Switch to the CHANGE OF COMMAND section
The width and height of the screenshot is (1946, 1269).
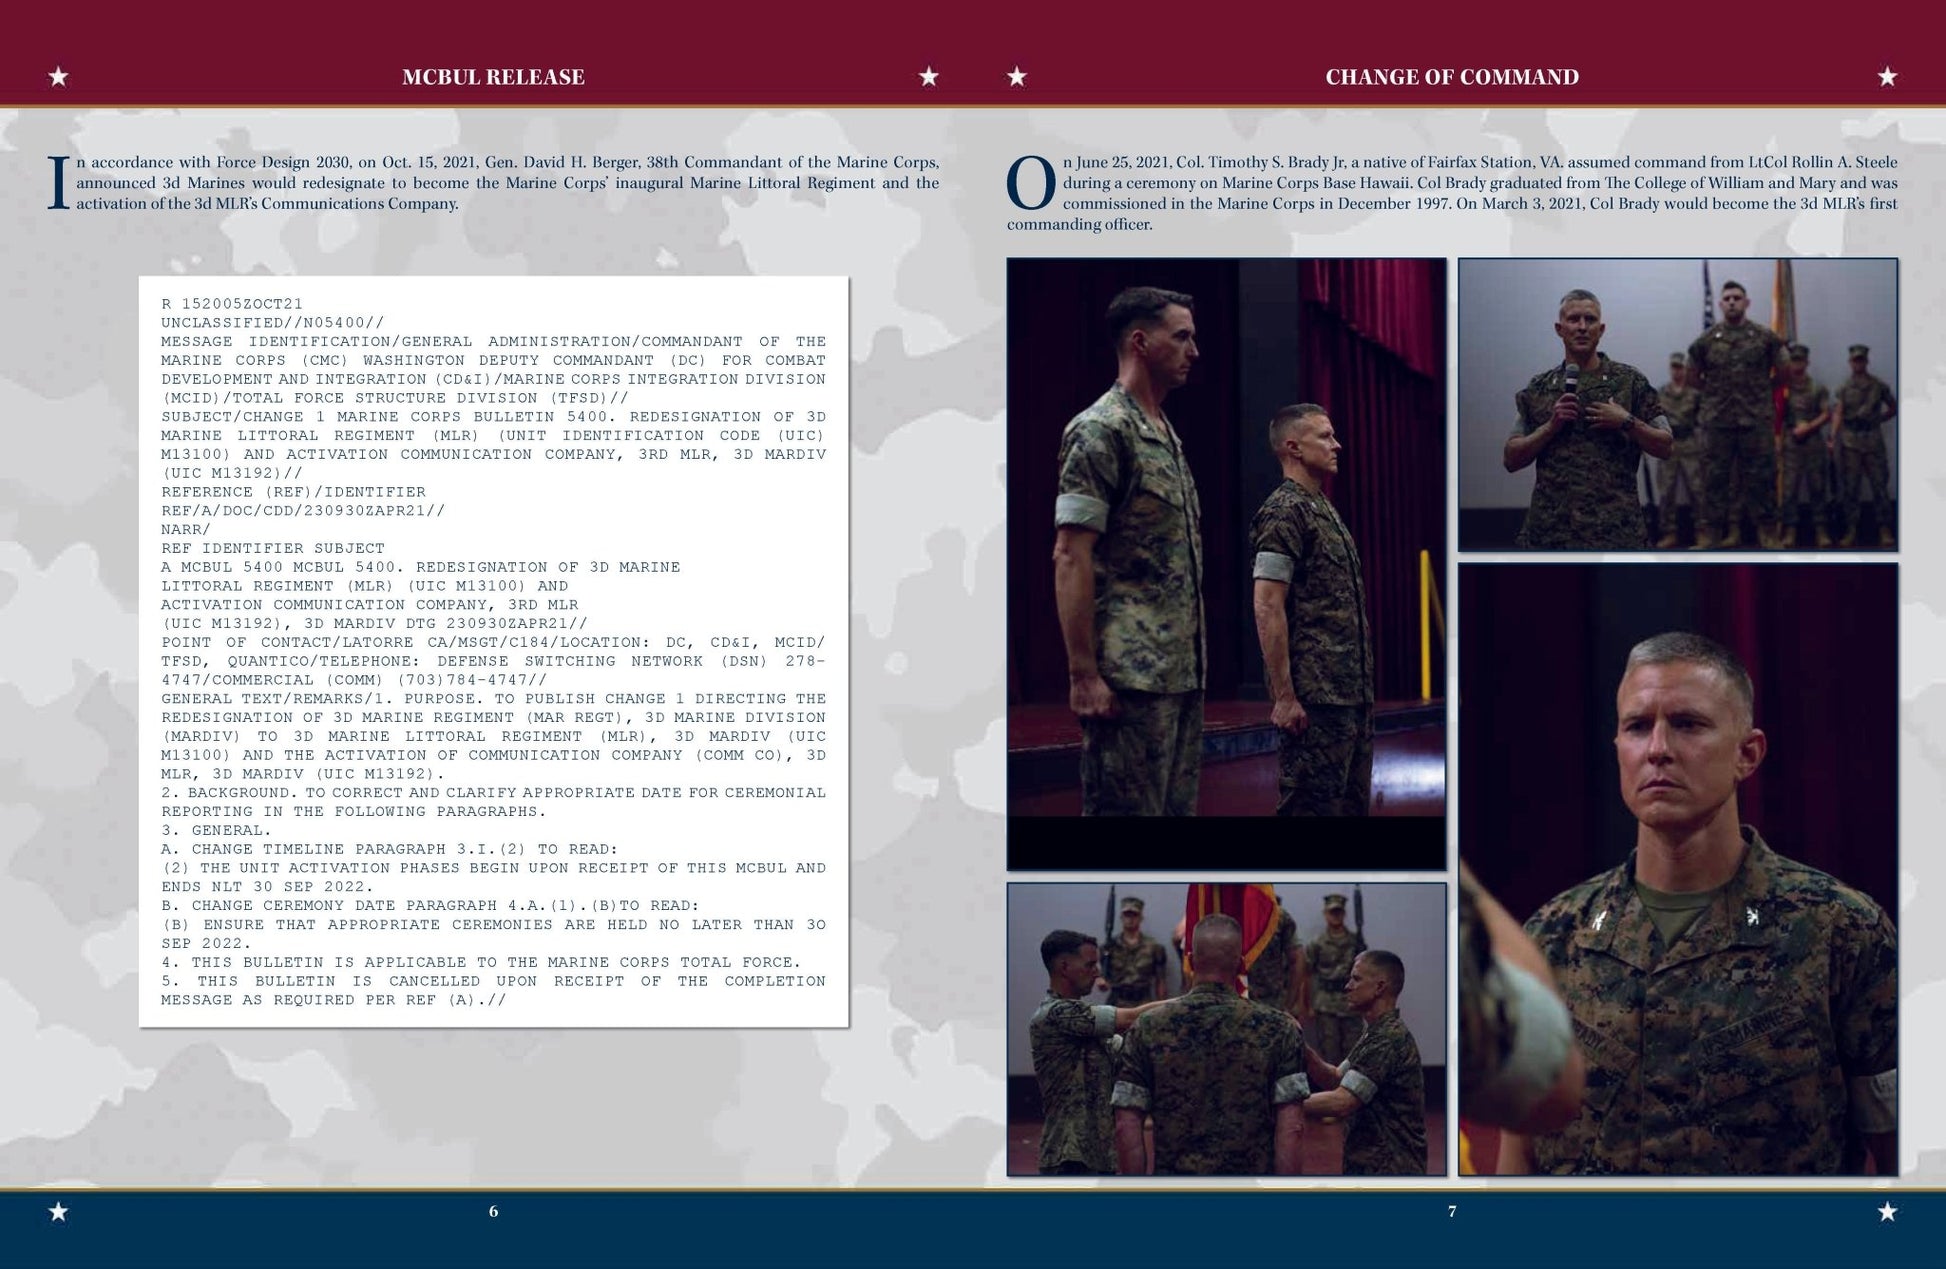coord(1451,74)
